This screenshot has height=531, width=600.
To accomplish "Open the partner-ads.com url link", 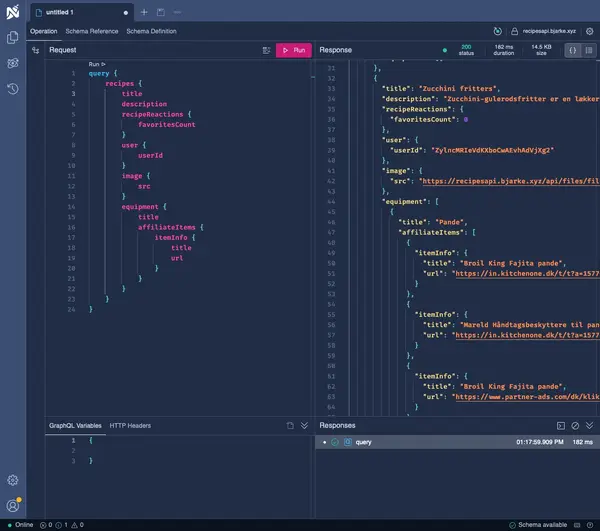I will click(x=527, y=397).
